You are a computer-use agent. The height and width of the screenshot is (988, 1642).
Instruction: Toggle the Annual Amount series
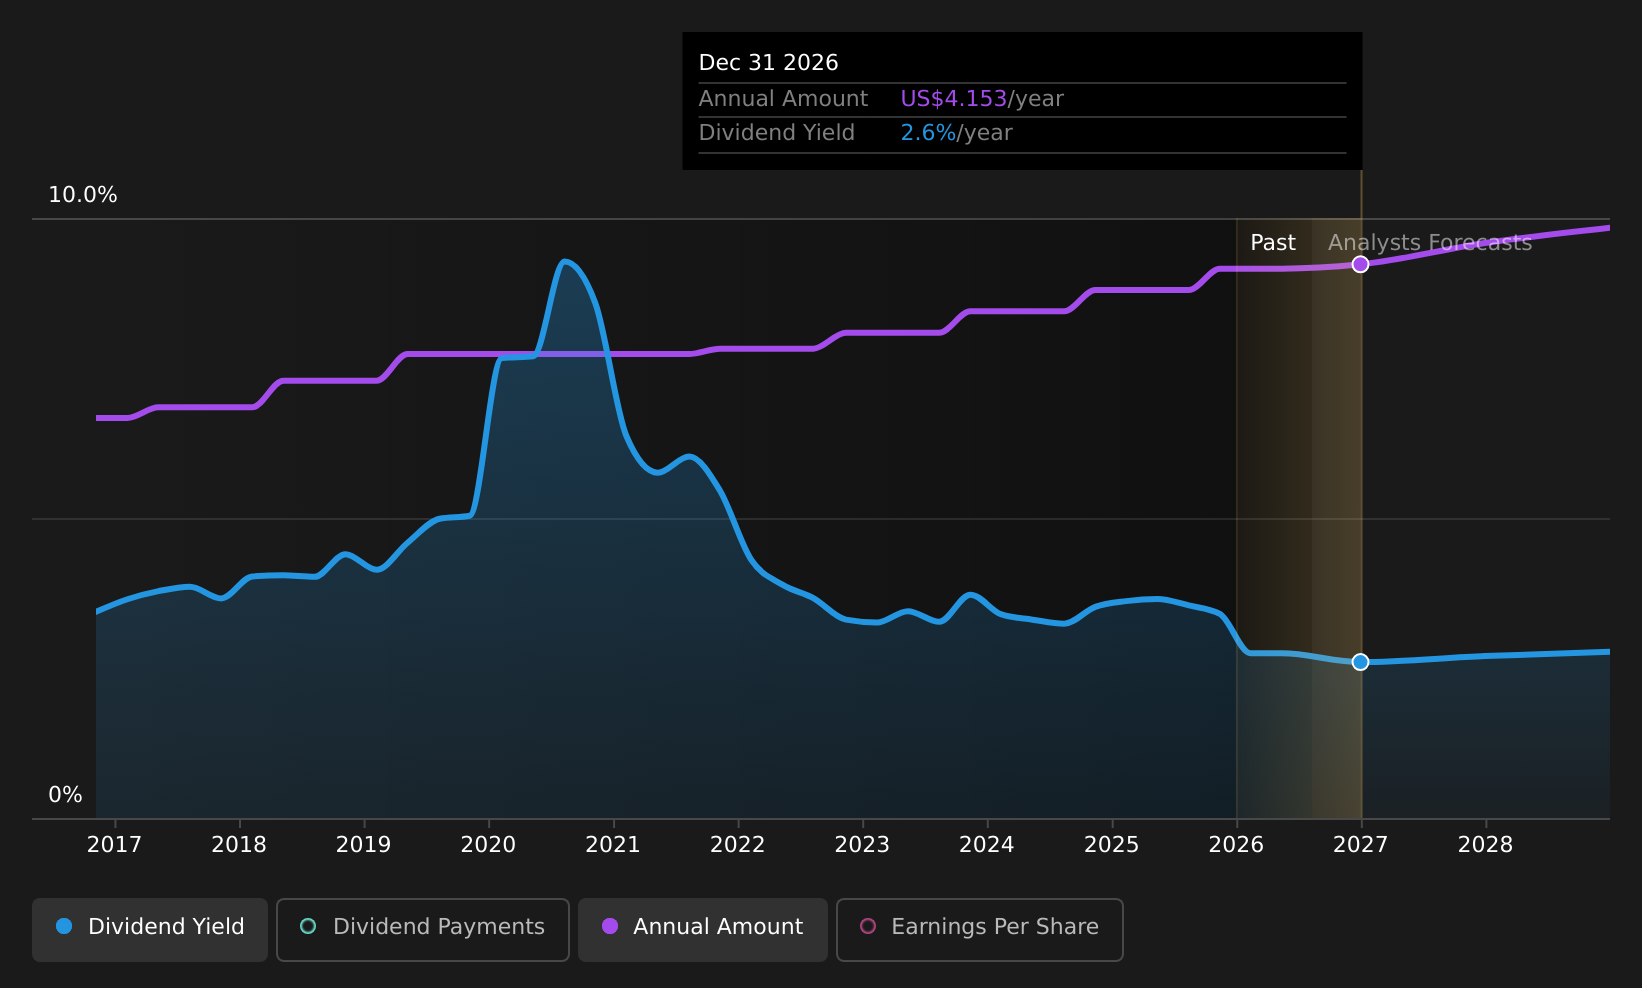[703, 930]
